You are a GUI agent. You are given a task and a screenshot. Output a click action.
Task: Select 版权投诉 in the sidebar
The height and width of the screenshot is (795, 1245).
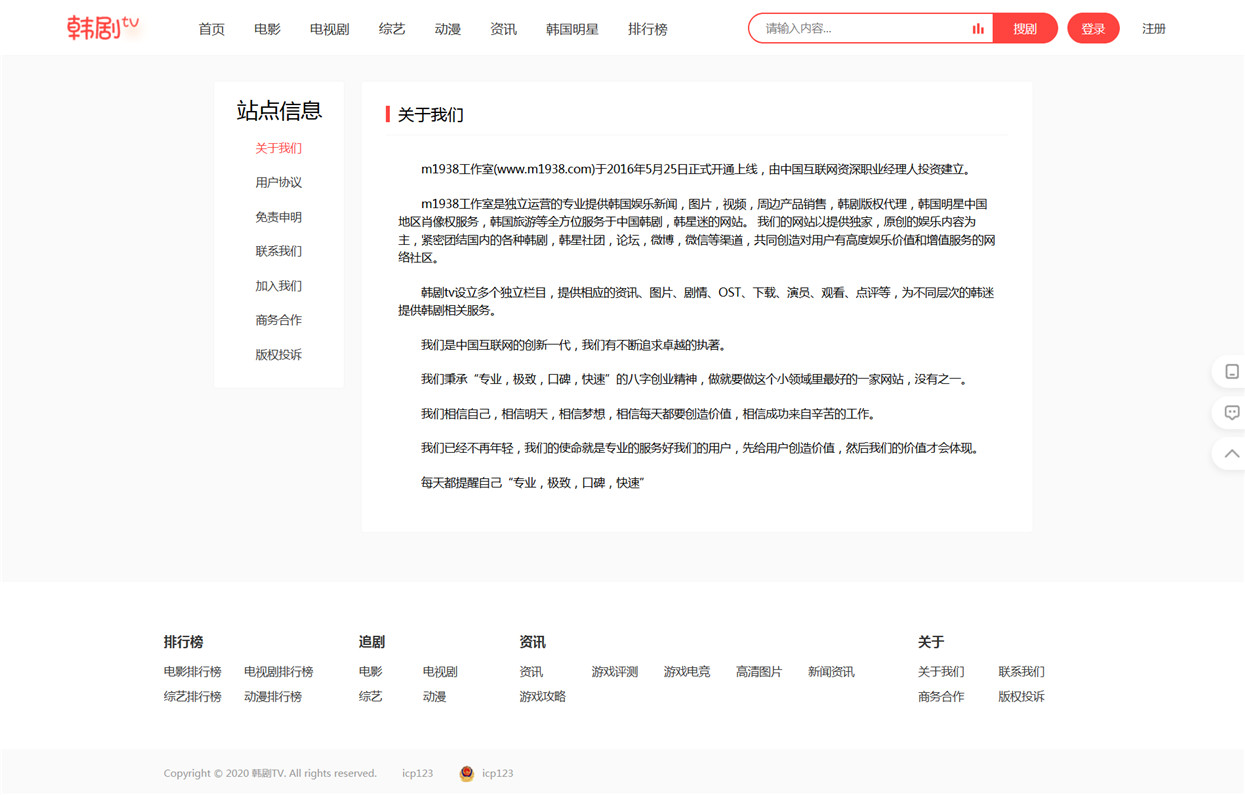click(x=278, y=355)
